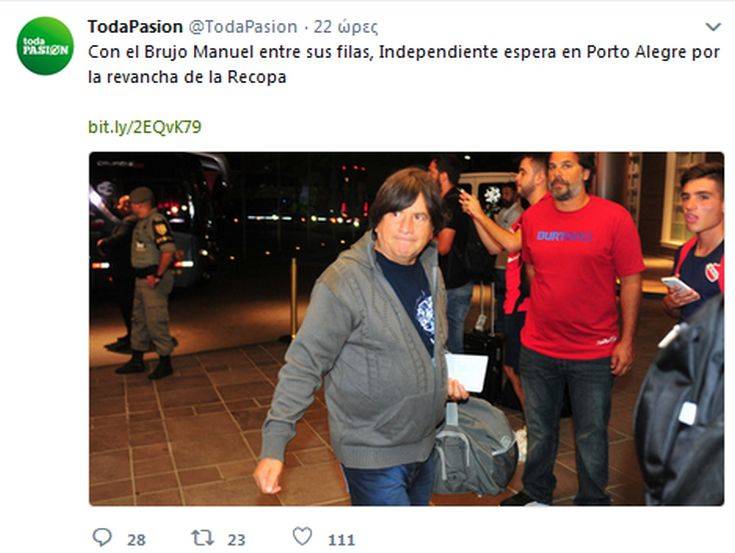The height and width of the screenshot is (553, 735).
Task: Click the second tweet line "la revancha de la Recopa"
Action: (187, 77)
